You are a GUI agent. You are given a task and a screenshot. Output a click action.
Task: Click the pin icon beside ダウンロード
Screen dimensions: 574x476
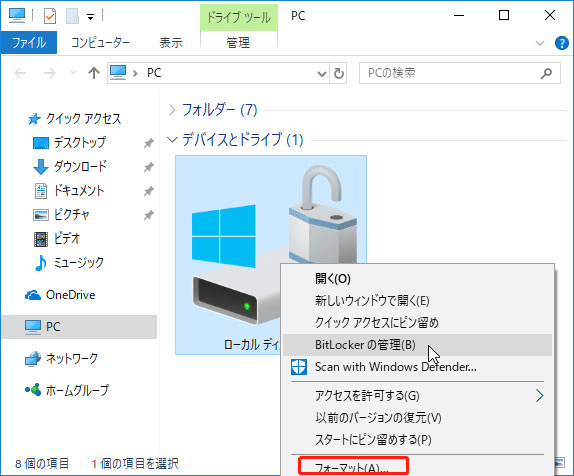click(x=148, y=167)
